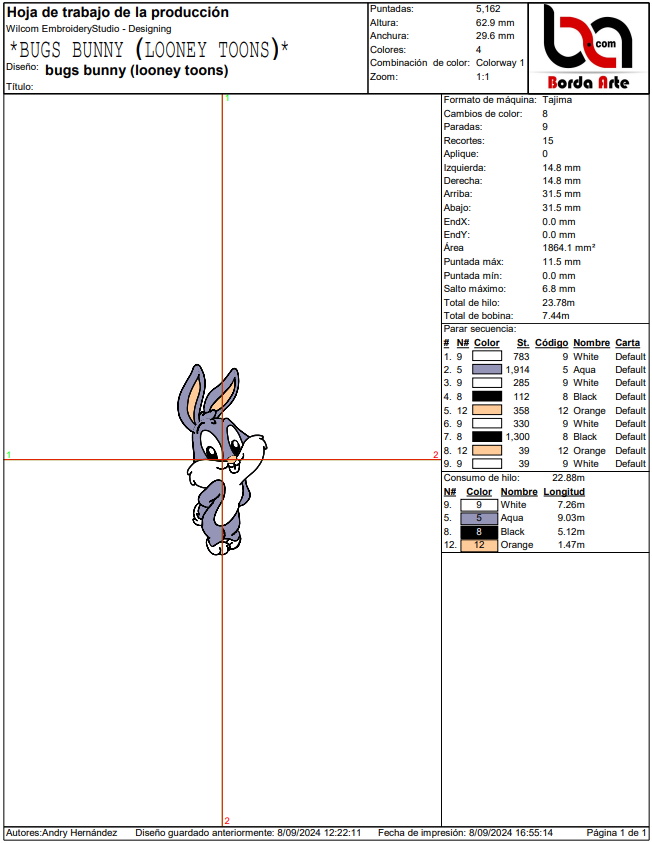Click 'Wilcom EmbroideryStudio - Designing' text
The image size is (652, 843).
coord(89,29)
